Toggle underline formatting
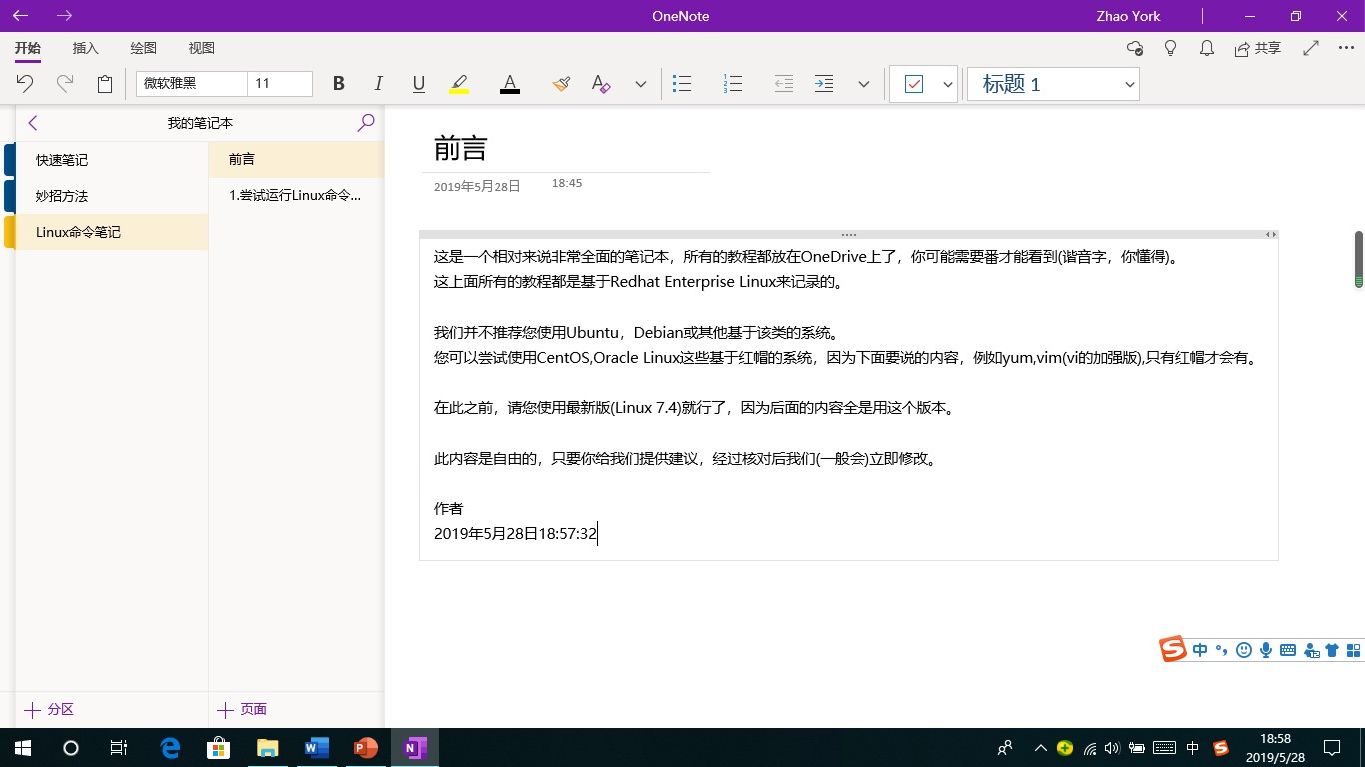1365x767 pixels. coord(419,84)
